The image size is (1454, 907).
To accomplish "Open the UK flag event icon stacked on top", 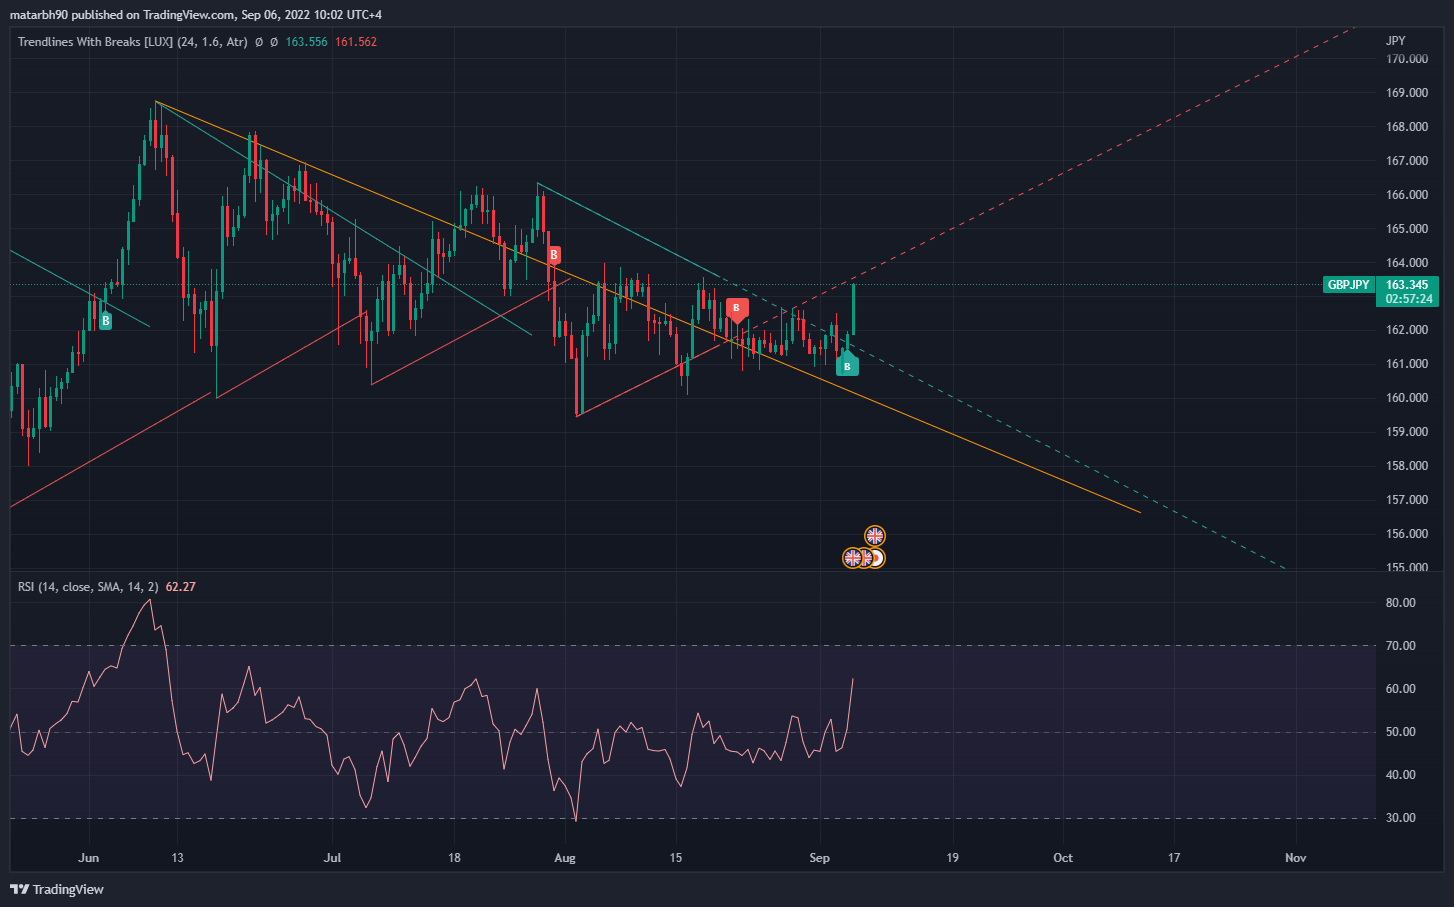I will coord(875,536).
